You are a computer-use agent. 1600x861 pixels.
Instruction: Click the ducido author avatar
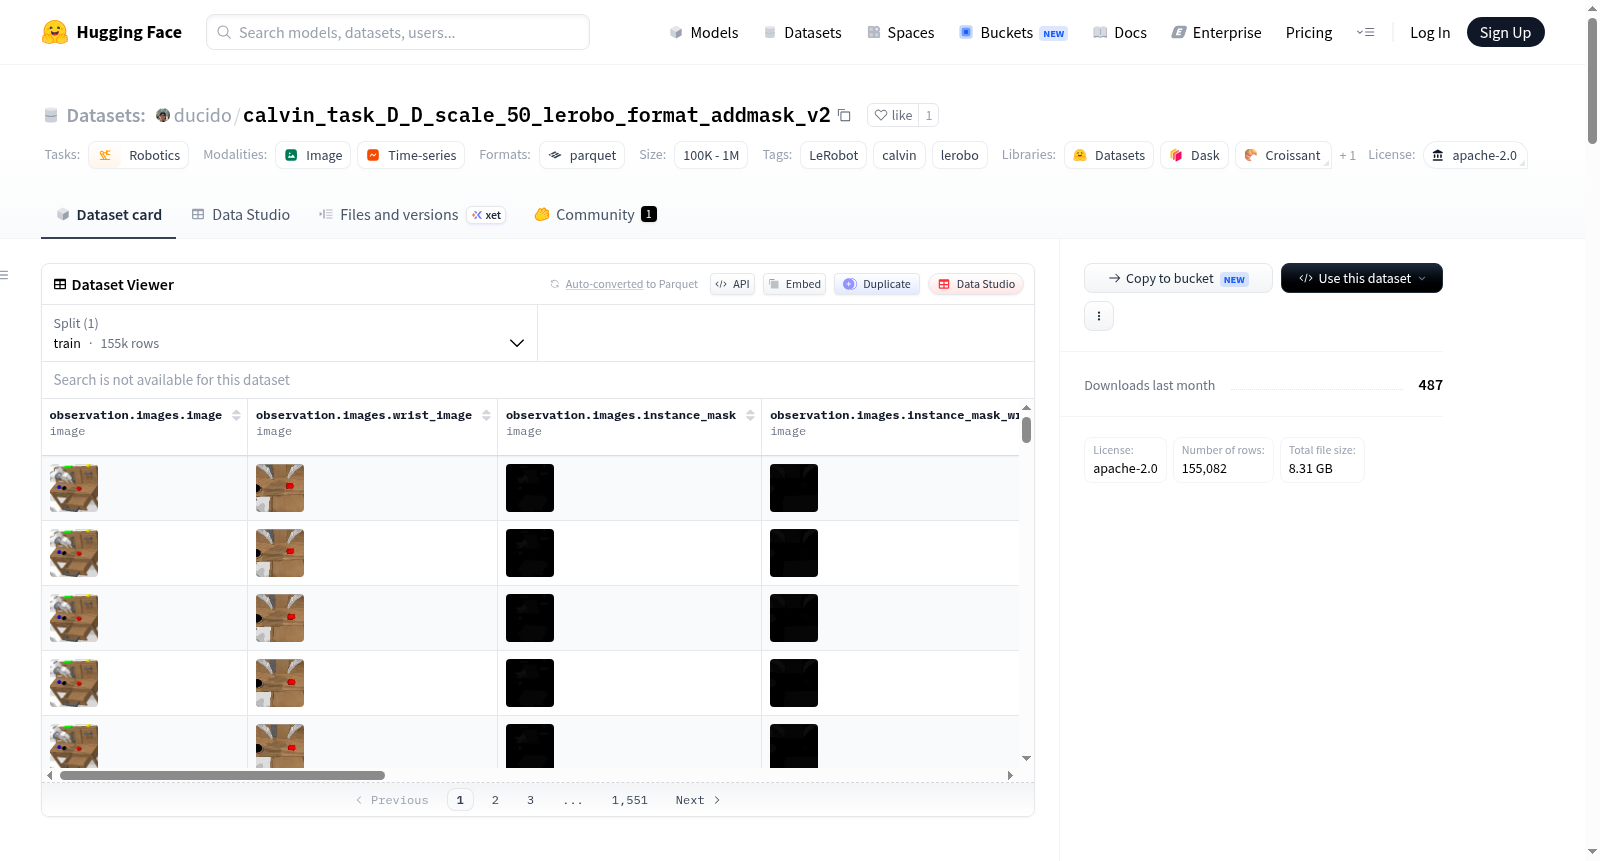pos(163,115)
